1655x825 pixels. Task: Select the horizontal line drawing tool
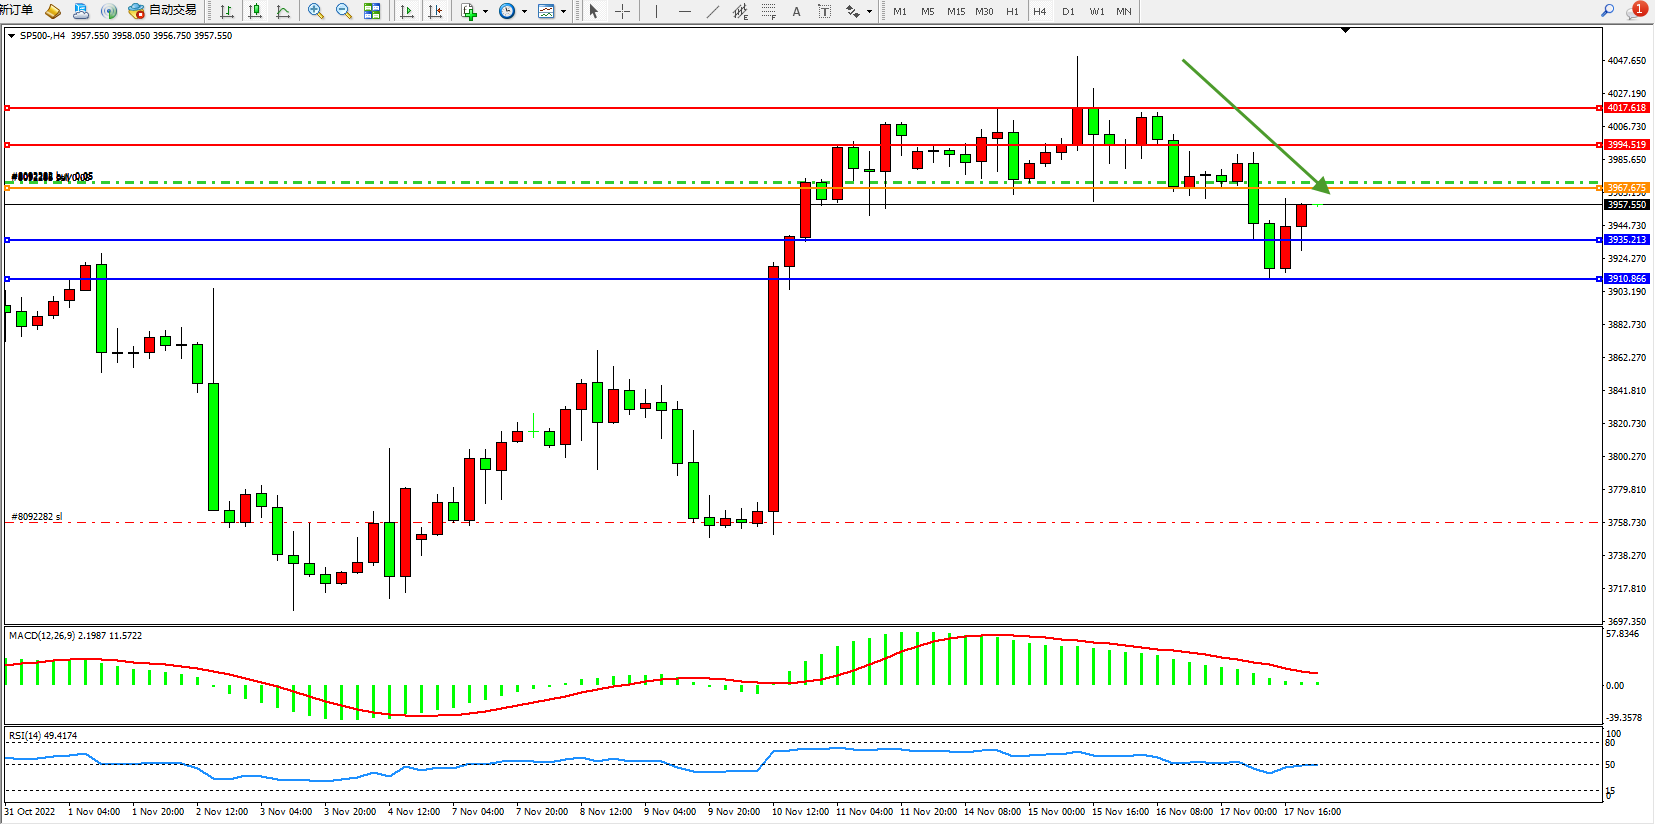(684, 11)
